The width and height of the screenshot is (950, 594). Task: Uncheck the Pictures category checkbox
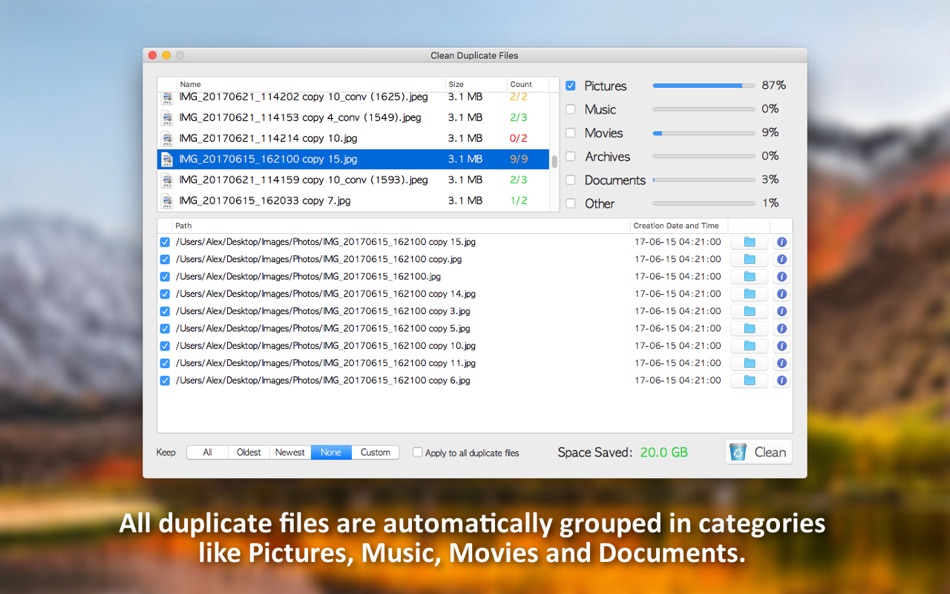coord(570,85)
